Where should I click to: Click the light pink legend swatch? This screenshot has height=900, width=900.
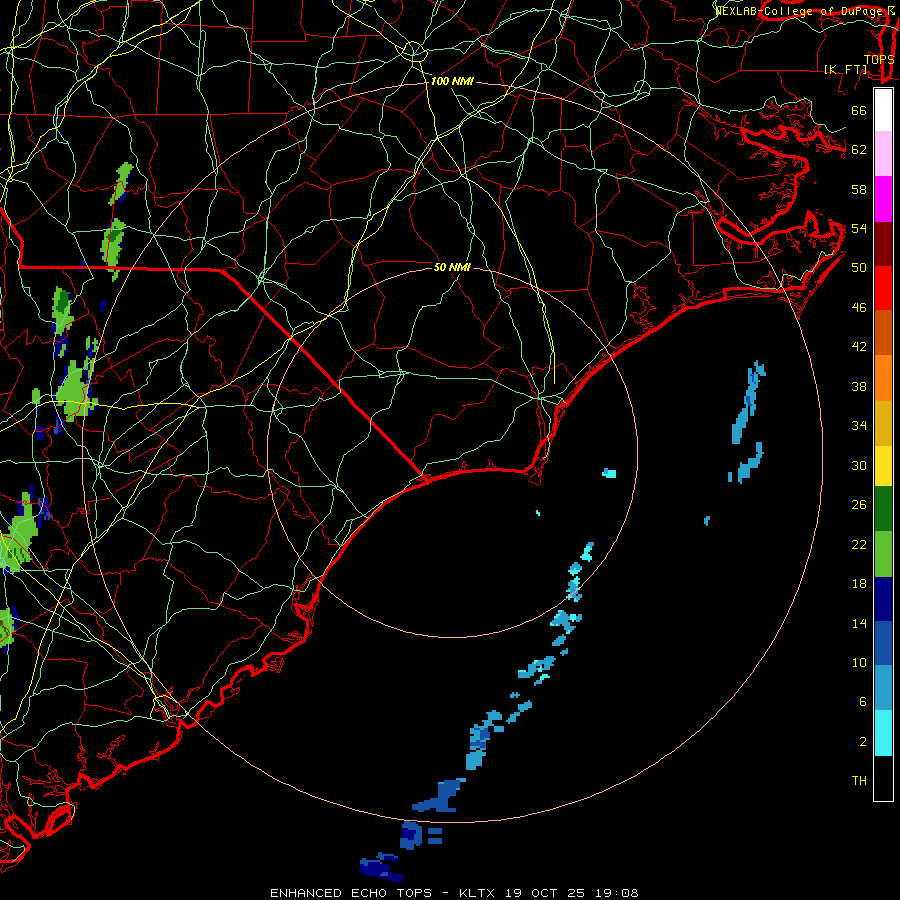[x=883, y=154]
